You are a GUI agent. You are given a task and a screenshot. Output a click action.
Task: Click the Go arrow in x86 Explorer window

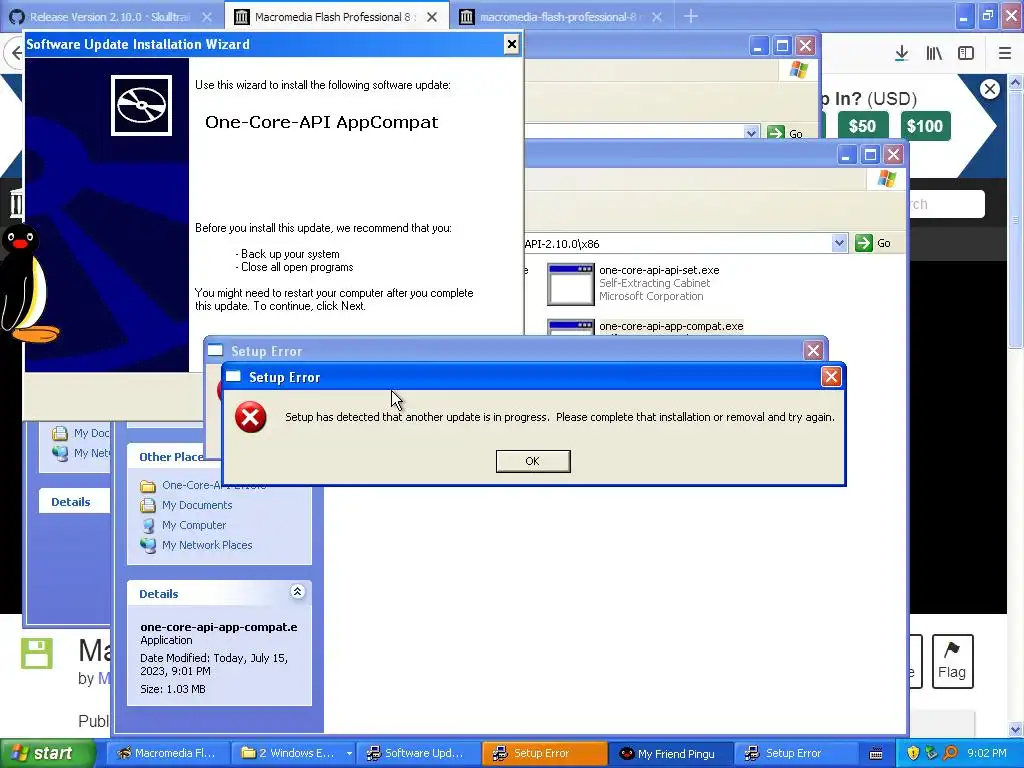[863, 244]
